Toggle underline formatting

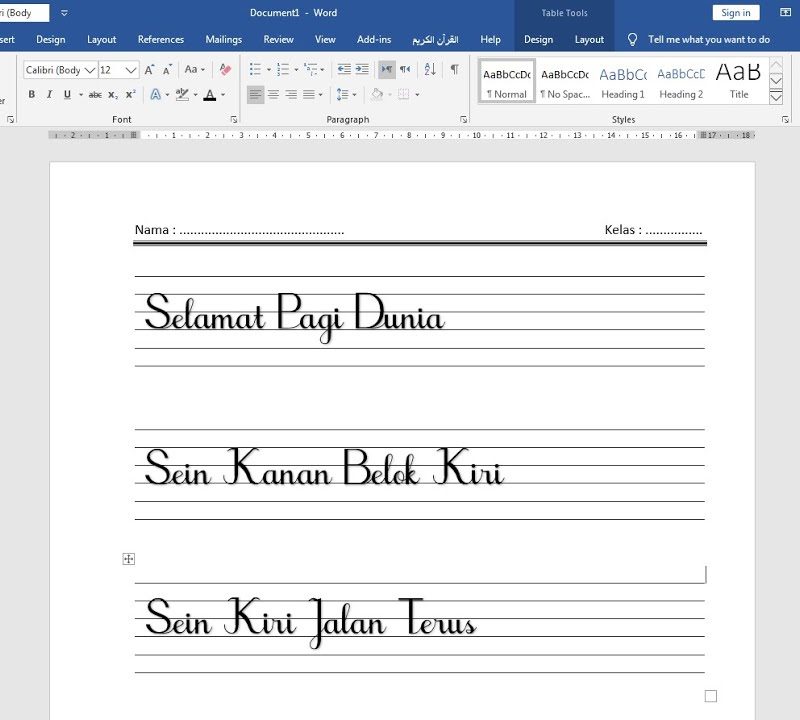pyautogui.click(x=67, y=94)
